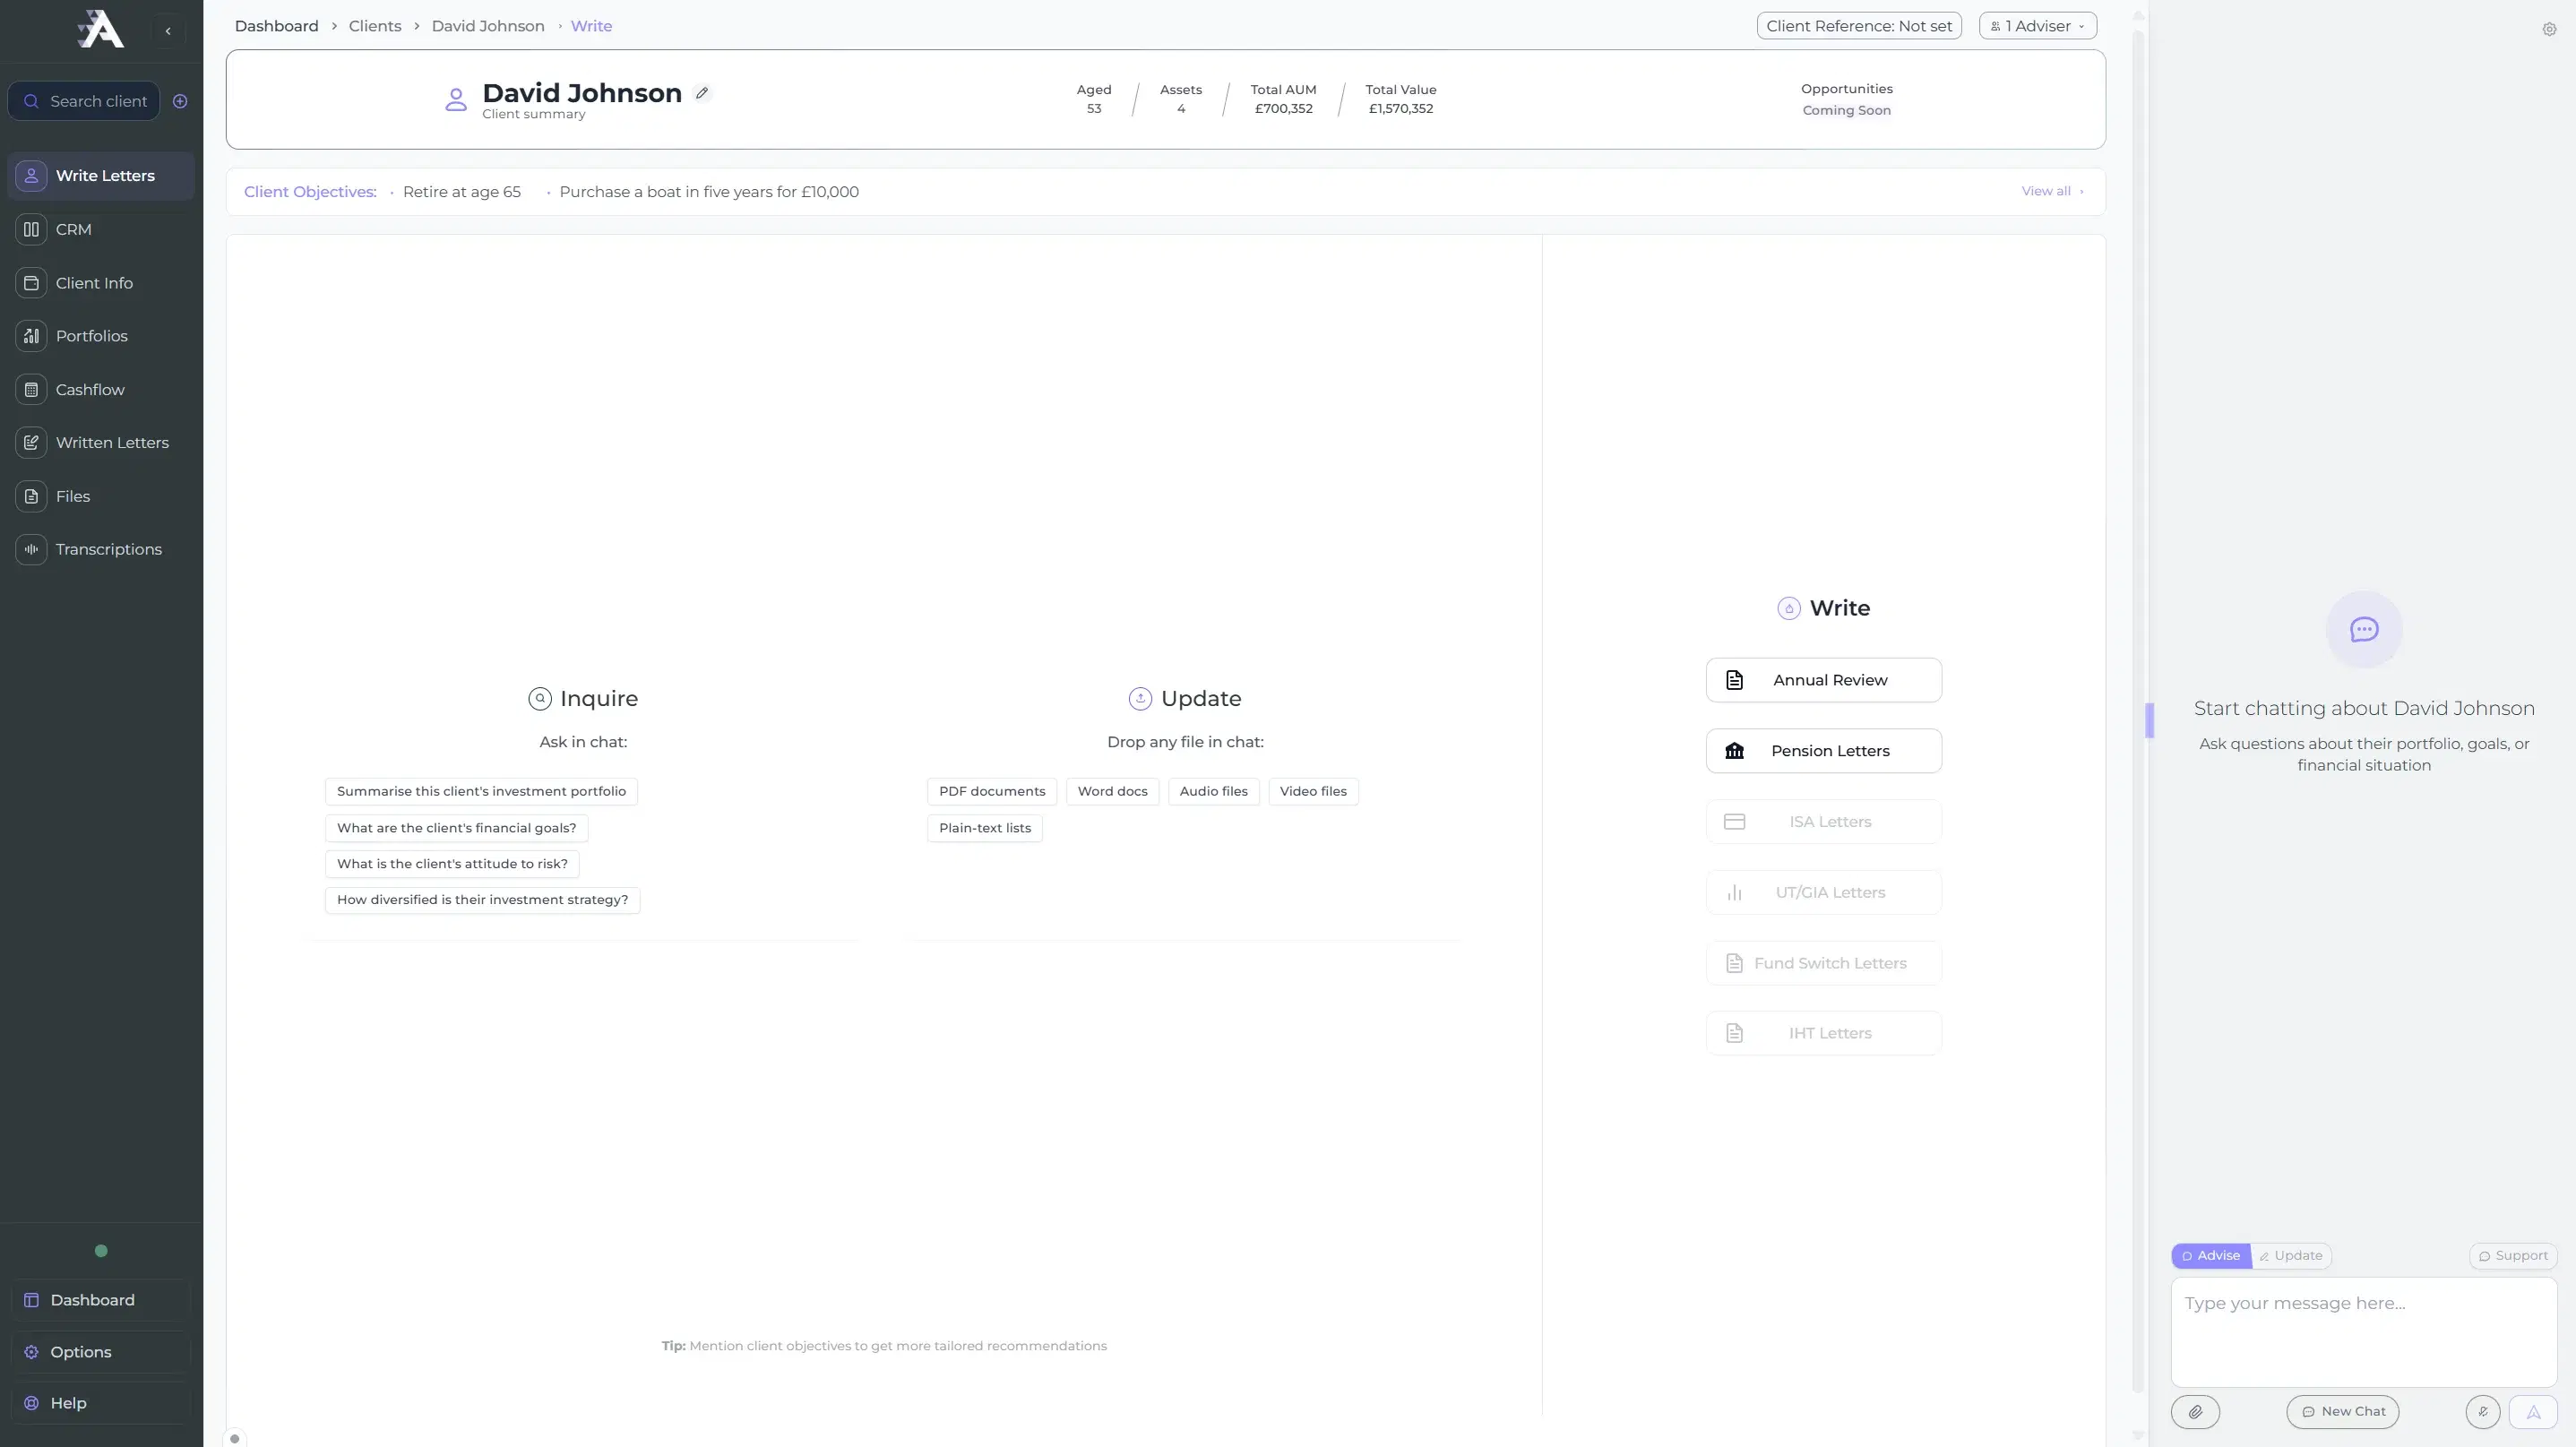Expand View all client objectives
The image size is (2576, 1447).
tap(2049, 191)
